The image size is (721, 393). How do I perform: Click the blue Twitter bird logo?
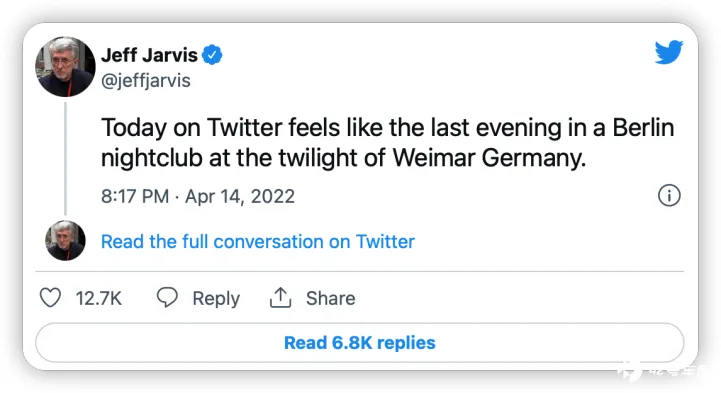(x=669, y=52)
